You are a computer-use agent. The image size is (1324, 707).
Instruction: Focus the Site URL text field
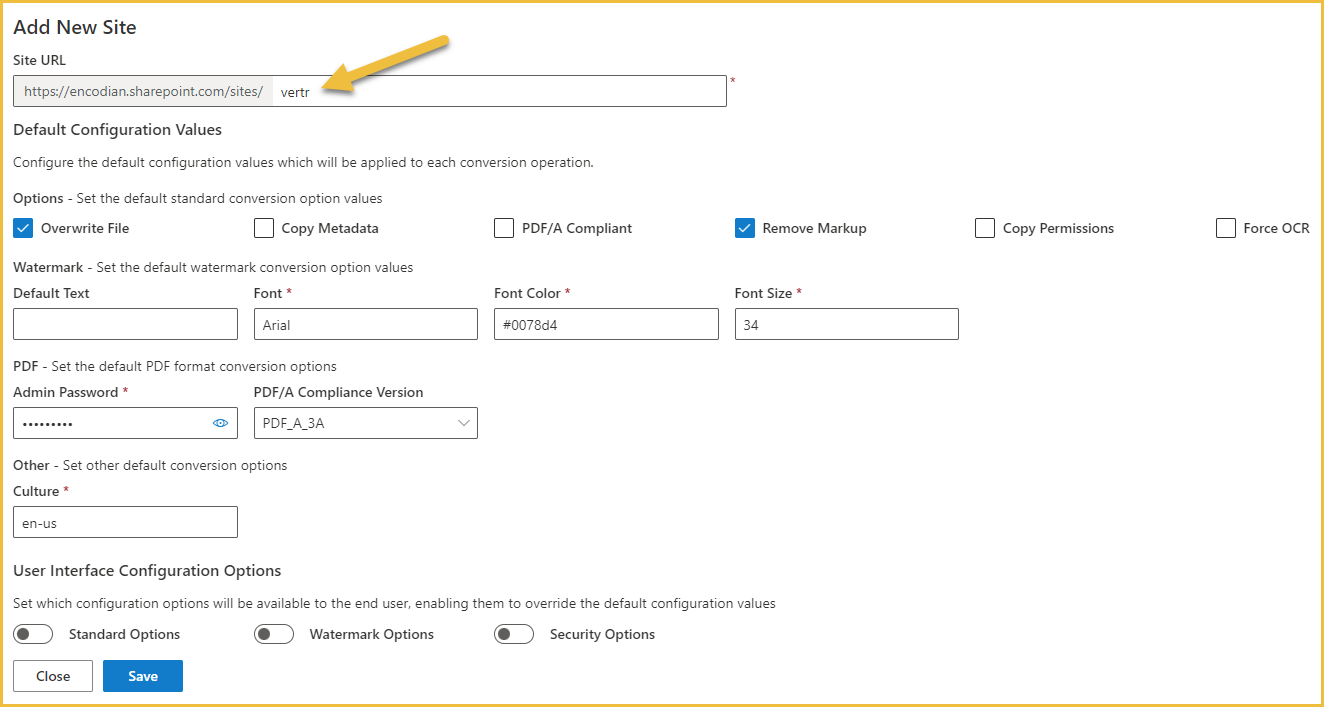point(499,91)
